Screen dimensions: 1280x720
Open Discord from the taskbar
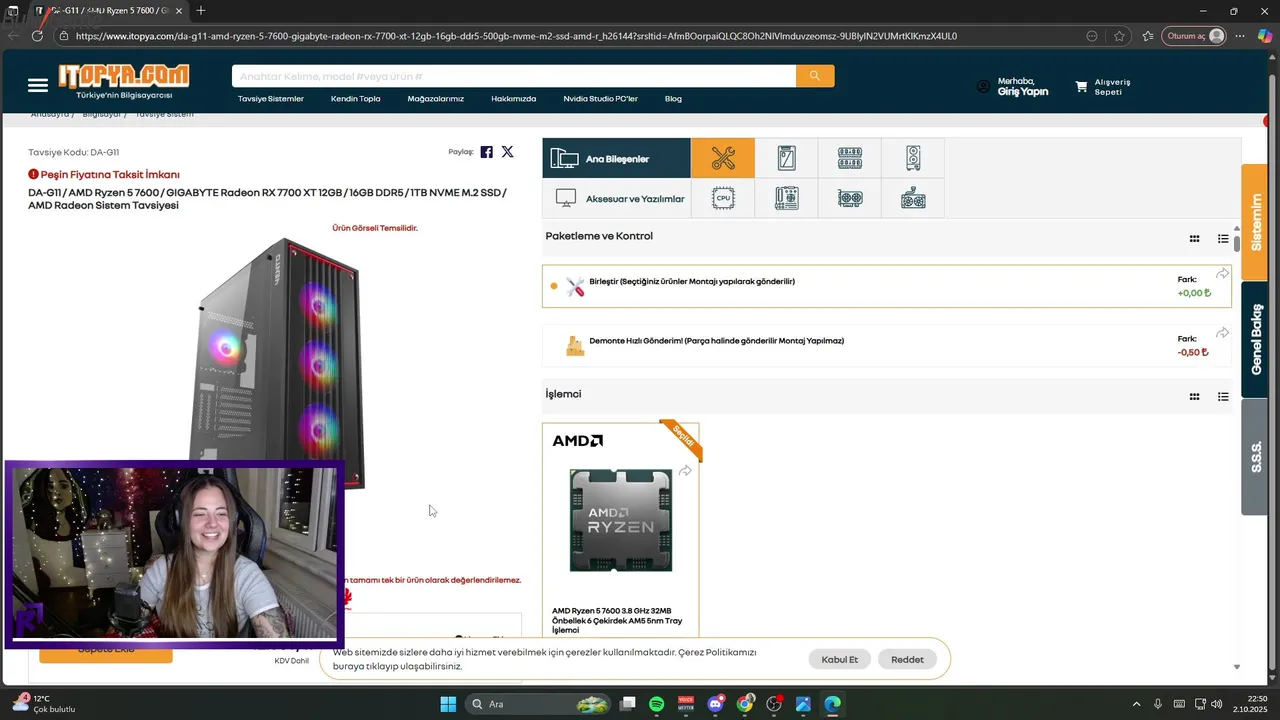click(x=715, y=704)
